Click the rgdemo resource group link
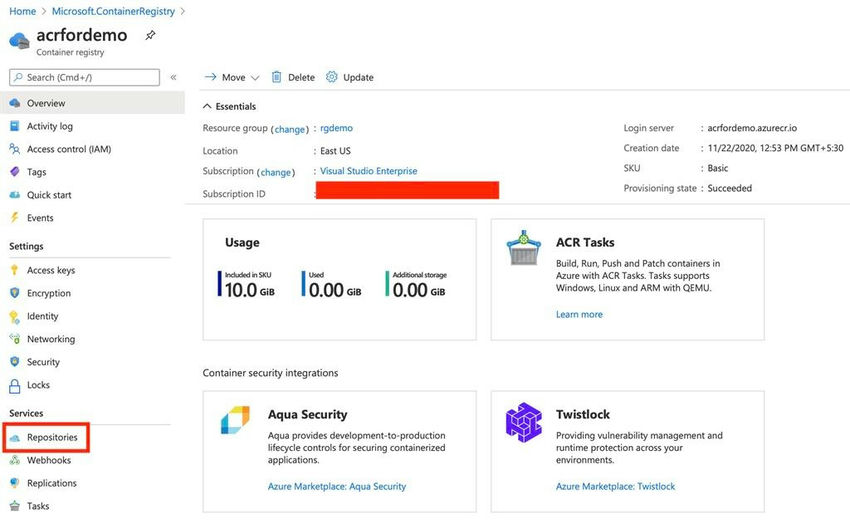 click(336, 128)
